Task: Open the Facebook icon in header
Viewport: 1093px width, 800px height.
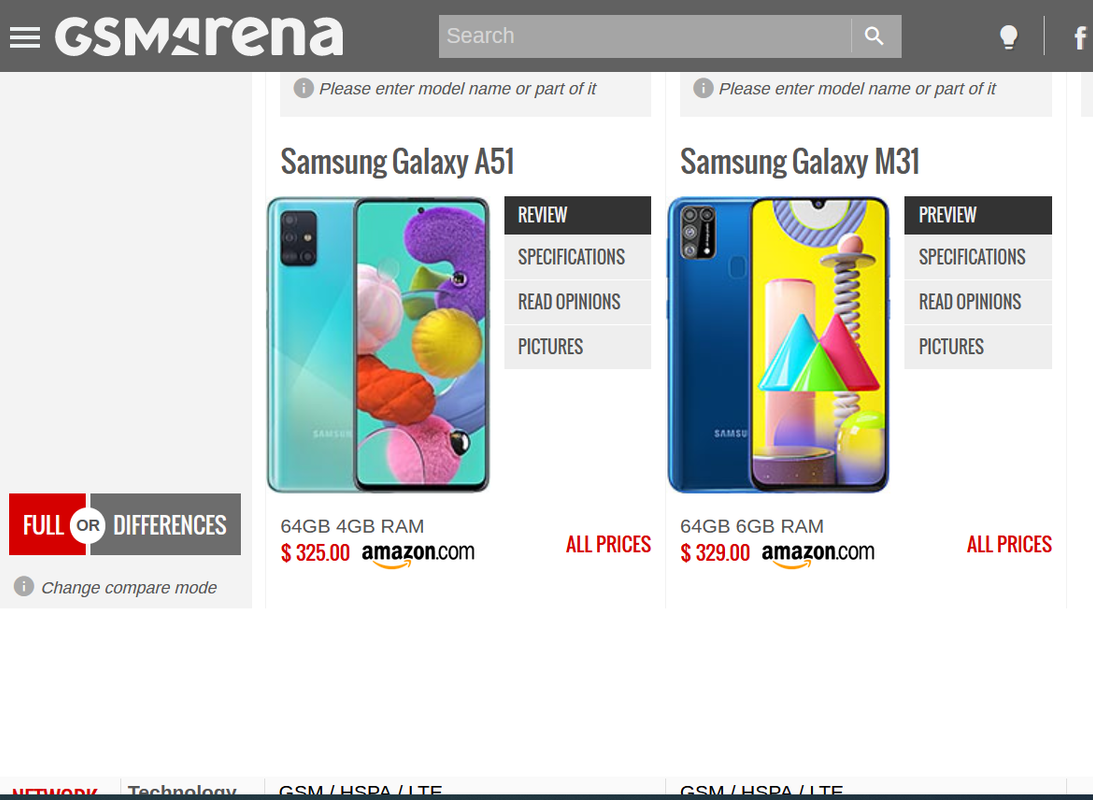Action: click(x=1080, y=37)
